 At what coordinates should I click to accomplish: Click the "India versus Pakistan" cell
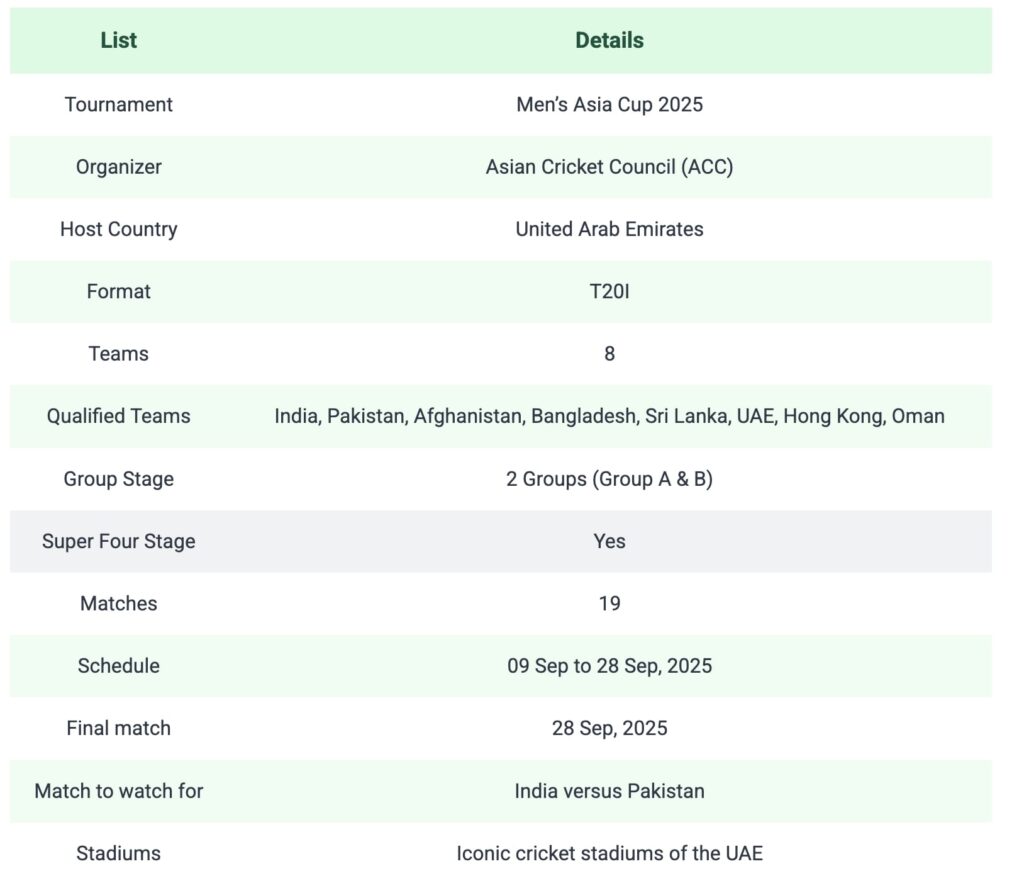[609, 791]
